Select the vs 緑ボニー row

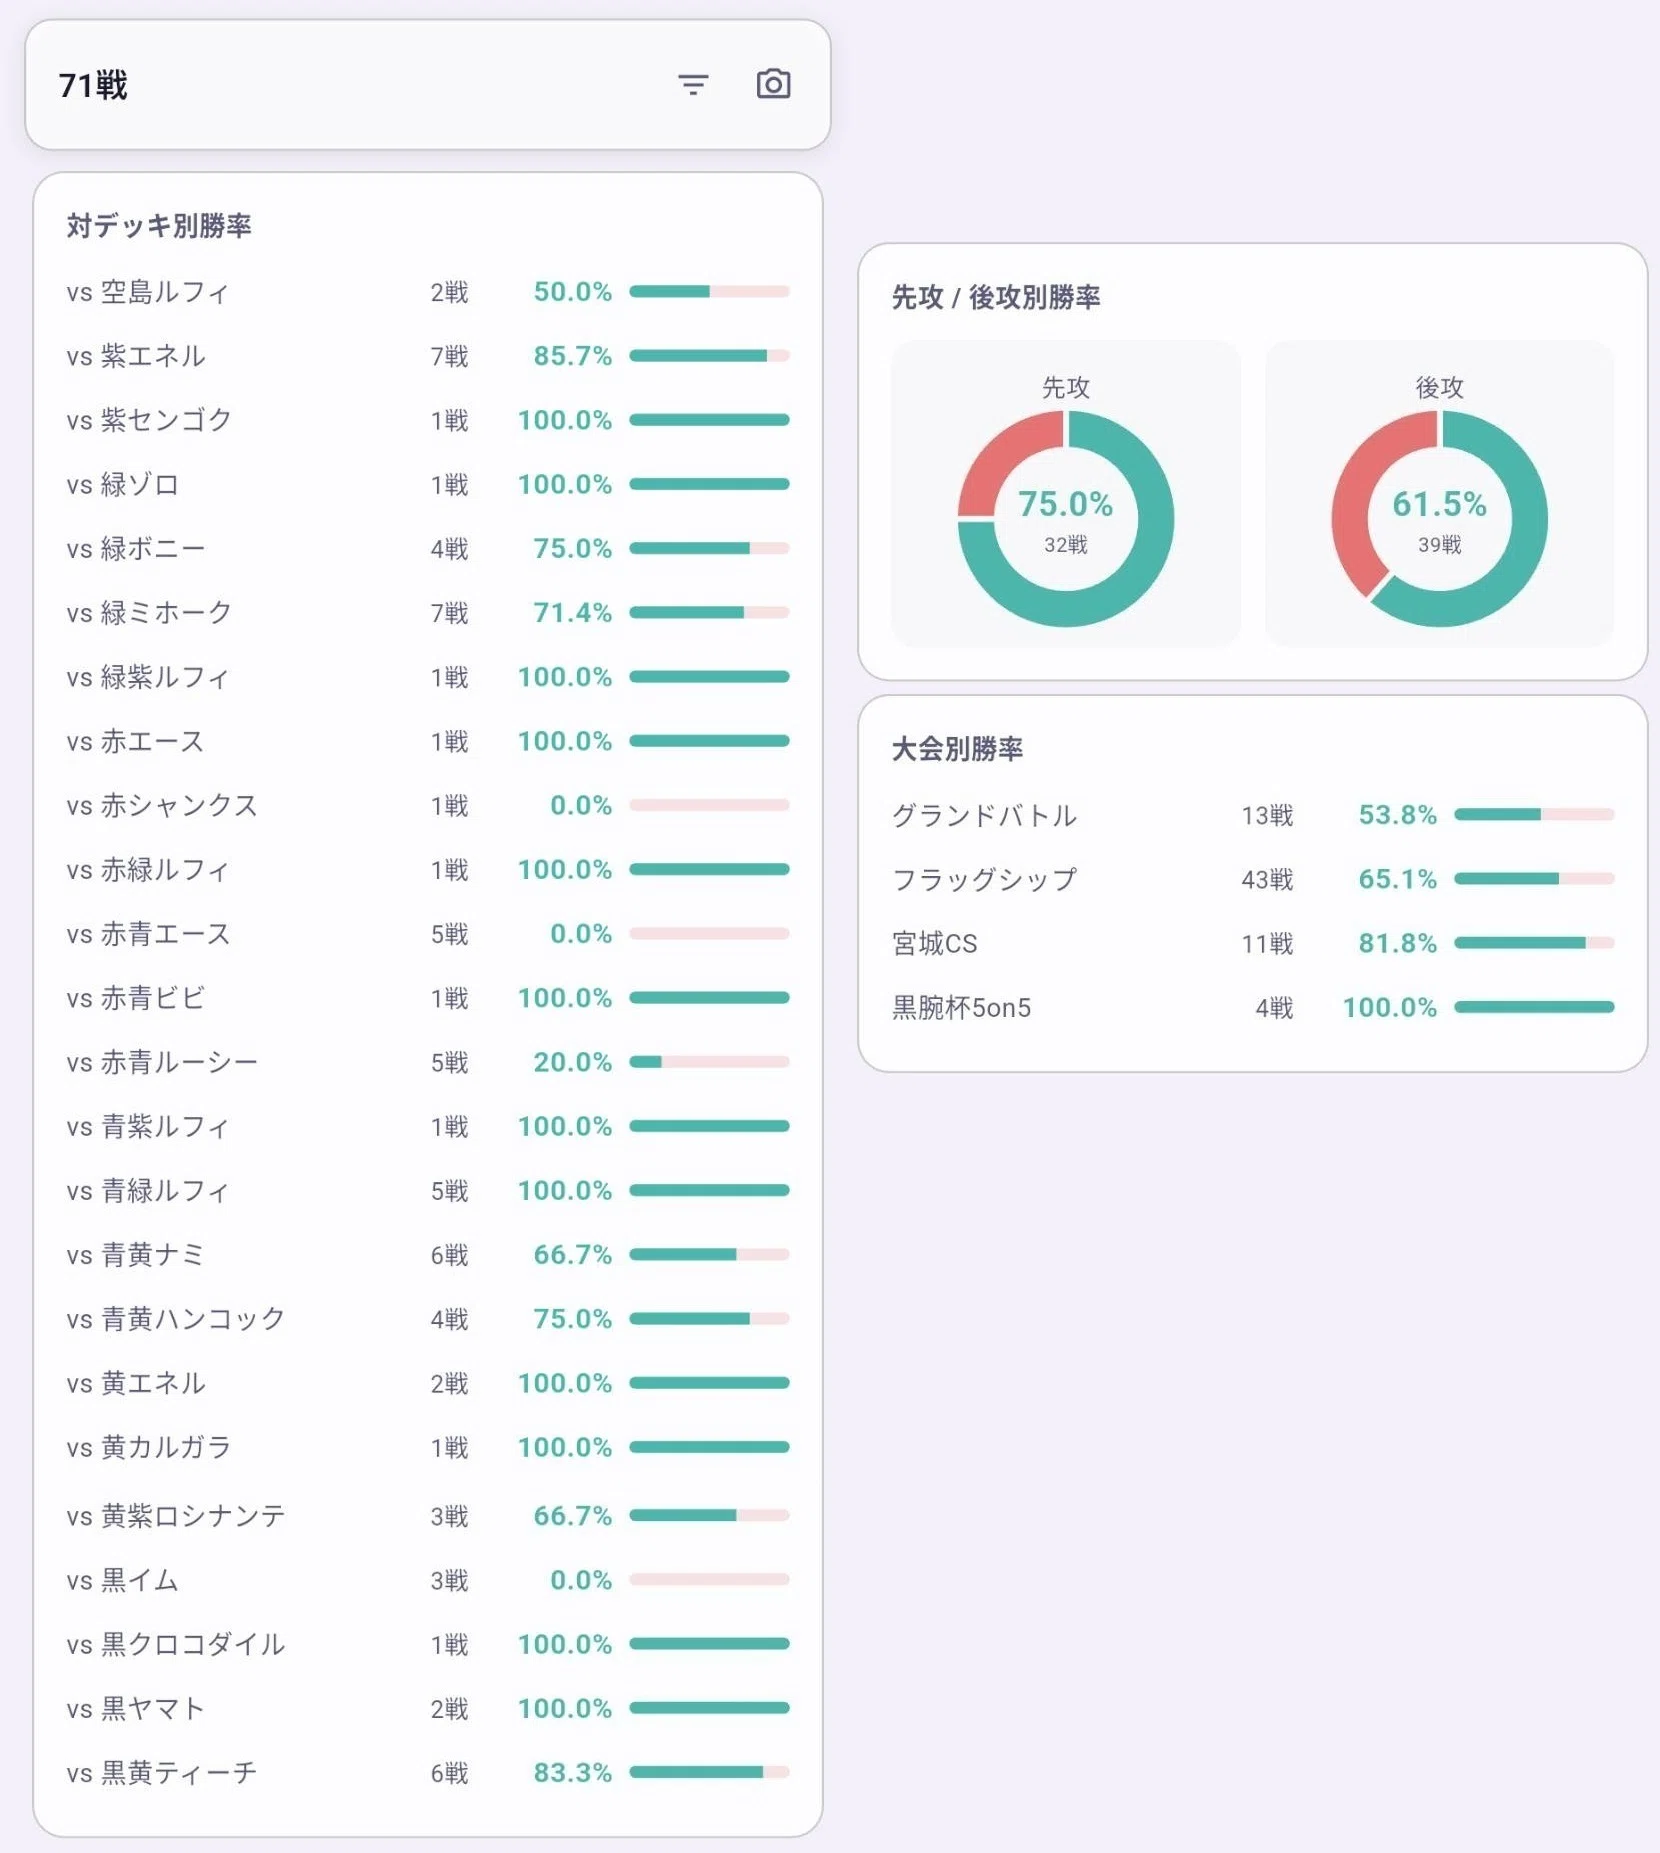(x=428, y=548)
